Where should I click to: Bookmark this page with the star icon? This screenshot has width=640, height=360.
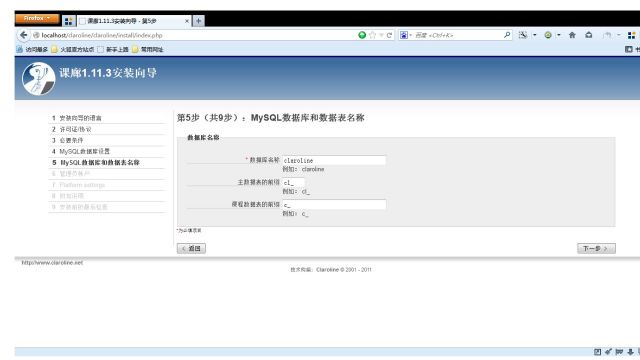coord(372,35)
